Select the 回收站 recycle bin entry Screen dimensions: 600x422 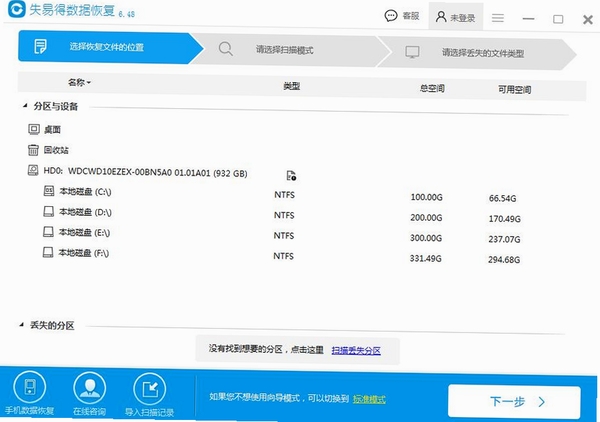pyautogui.click(x=56, y=150)
